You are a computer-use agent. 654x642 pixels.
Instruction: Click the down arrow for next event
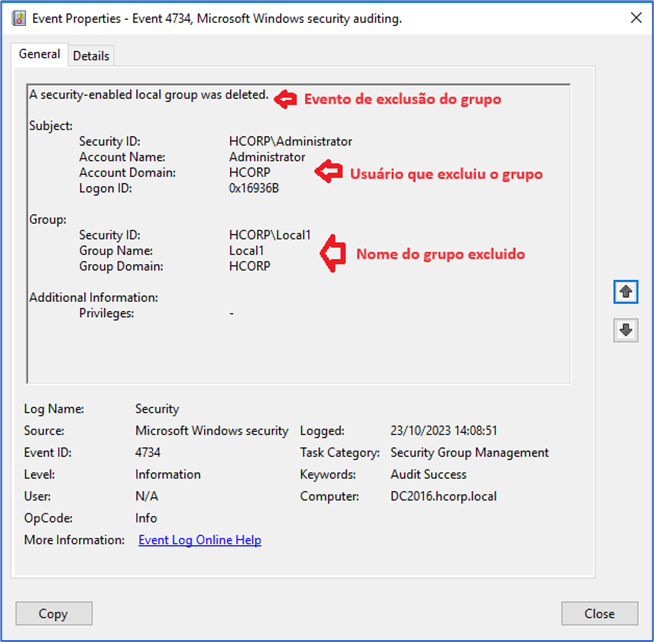(x=626, y=330)
